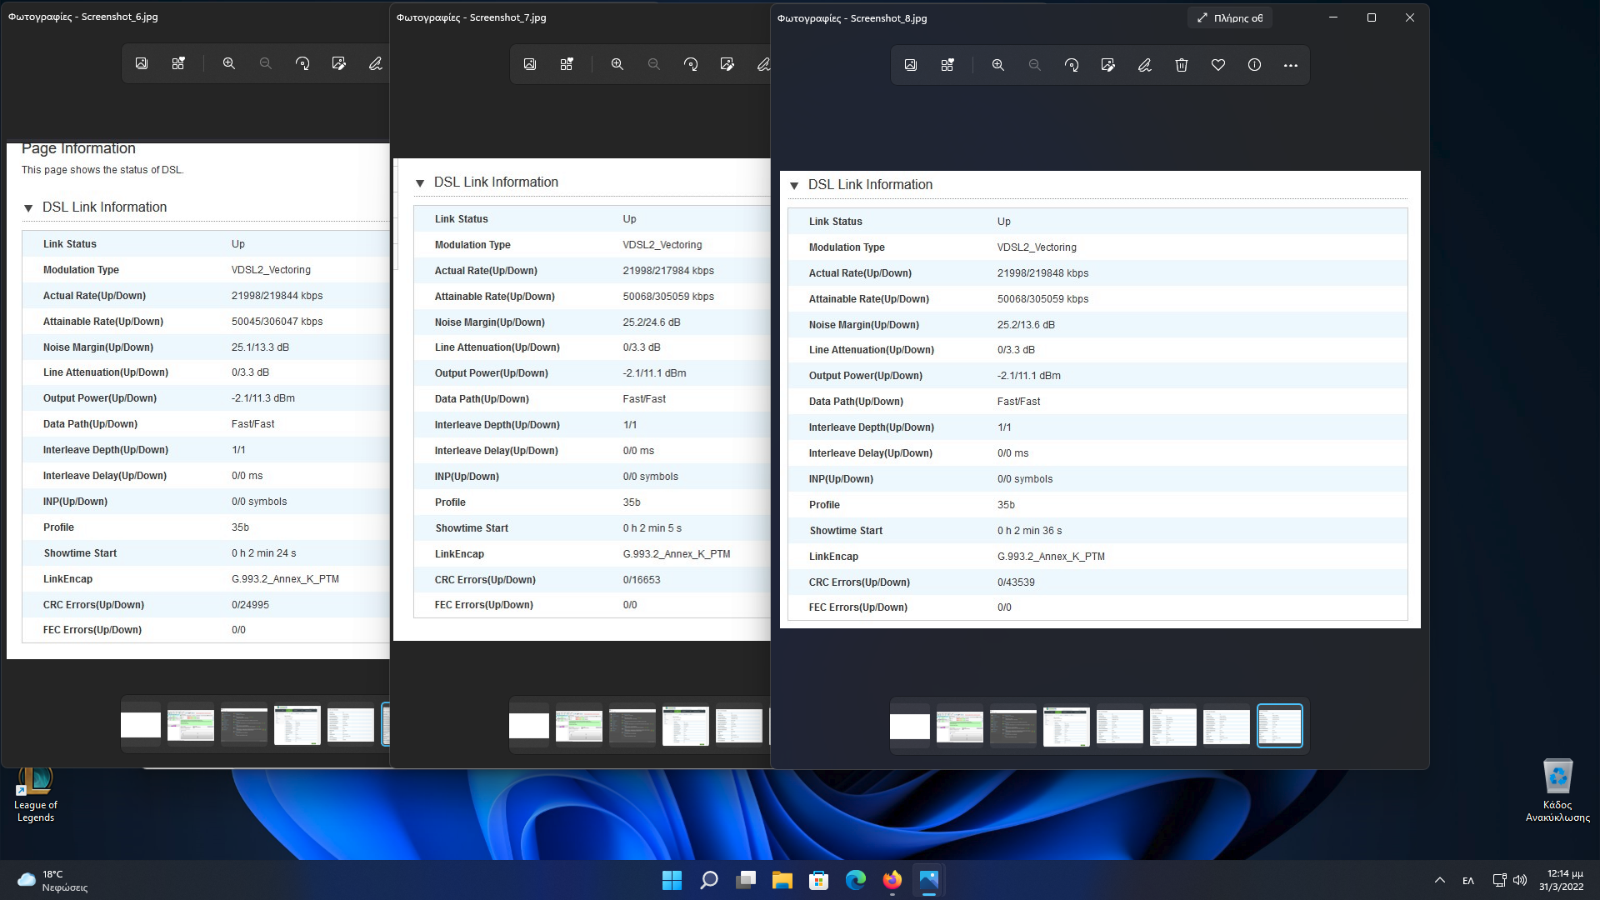Image resolution: width=1600 pixels, height=900 pixels.
Task: Open the Windows Start menu
Action: [x=672, y=880]
